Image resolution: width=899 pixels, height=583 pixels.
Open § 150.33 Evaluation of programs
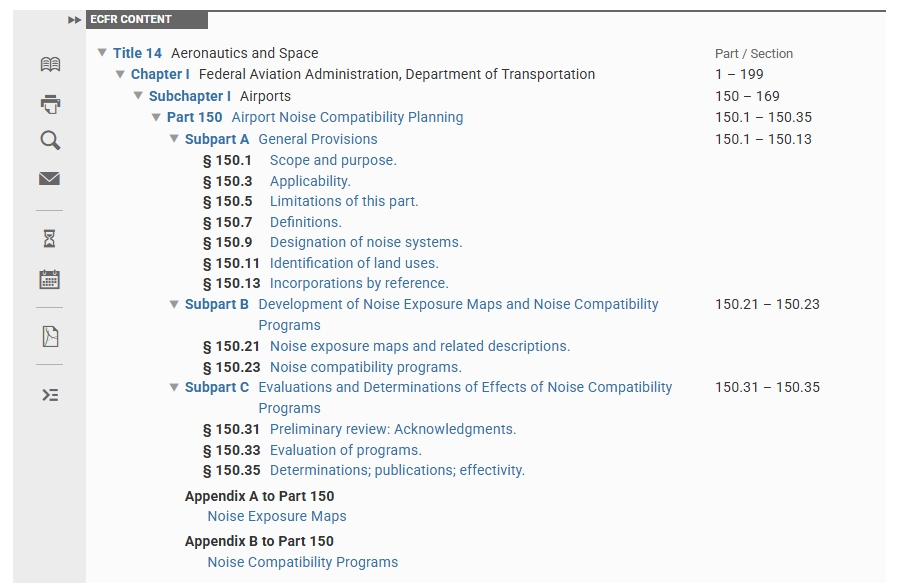point(345,450)
